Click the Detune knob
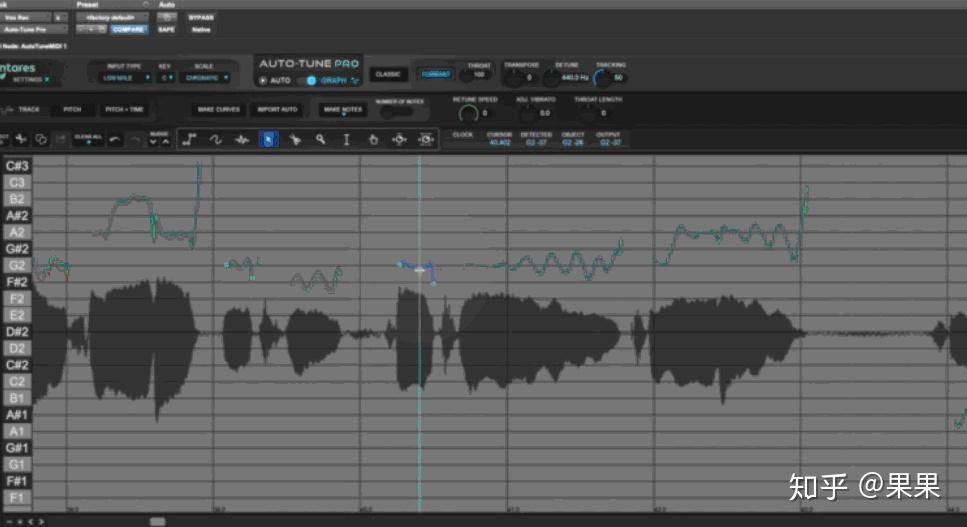The height and width of the screenshot is (527, 967). (x=551, y=78)
